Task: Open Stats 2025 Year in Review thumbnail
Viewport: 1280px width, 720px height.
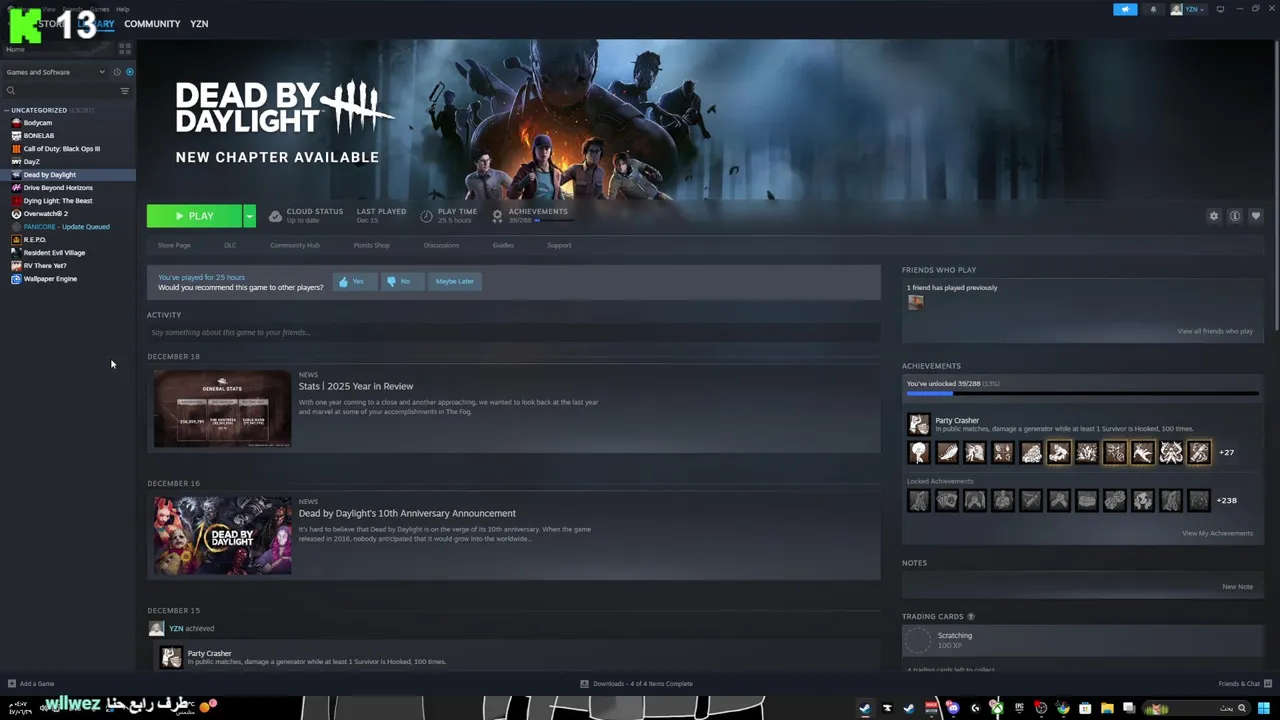Action: [222, 408]
